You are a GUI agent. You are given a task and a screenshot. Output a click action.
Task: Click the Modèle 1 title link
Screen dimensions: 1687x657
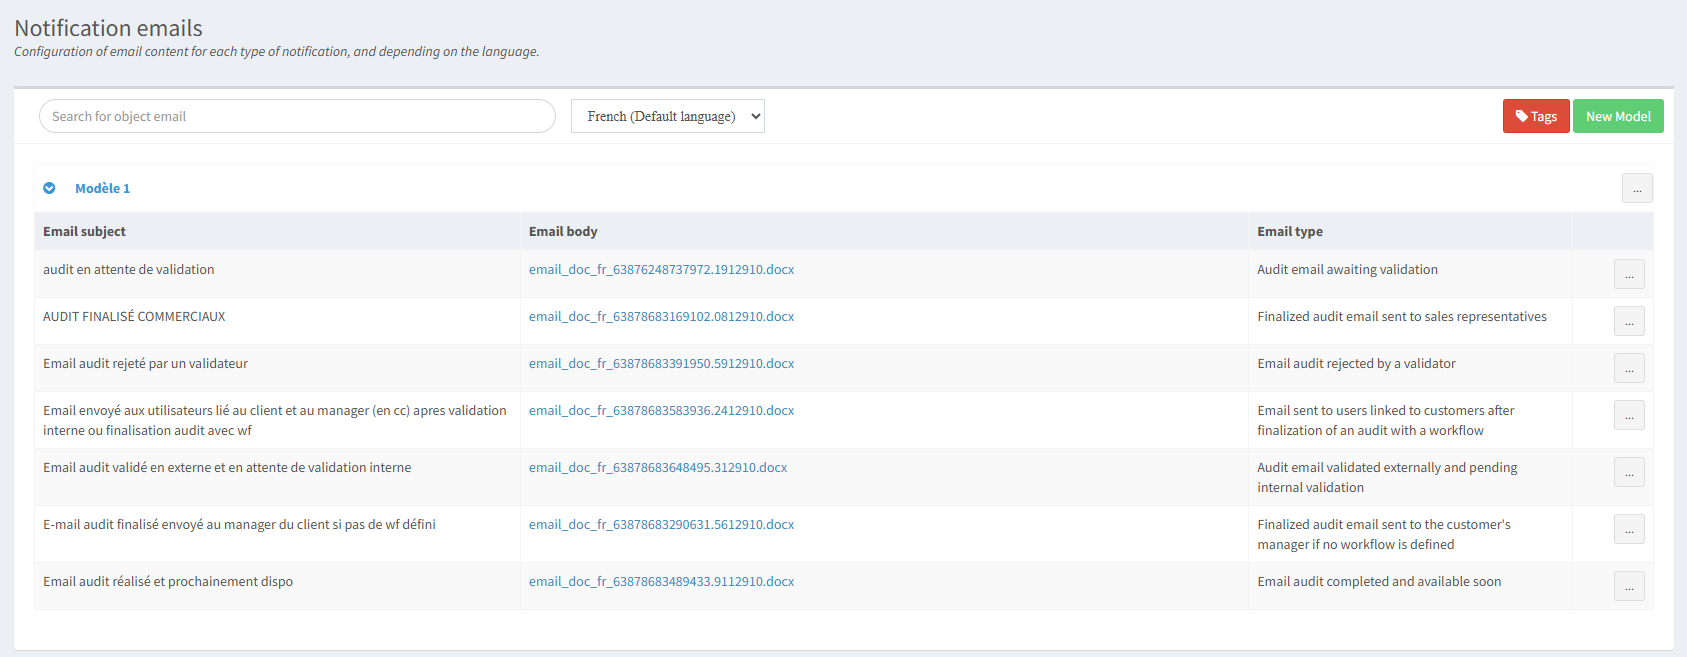click(x=102, y=188)
